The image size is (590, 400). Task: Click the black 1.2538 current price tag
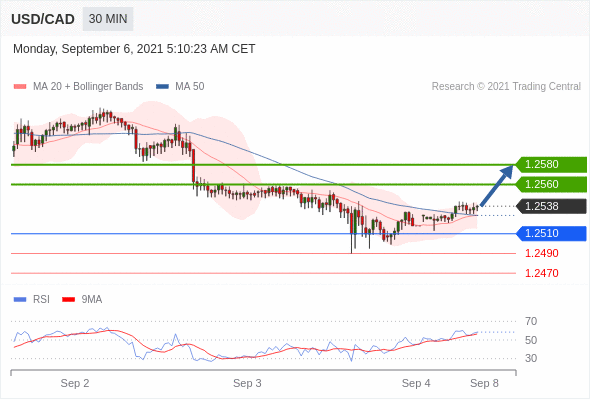tap(552, 206)
